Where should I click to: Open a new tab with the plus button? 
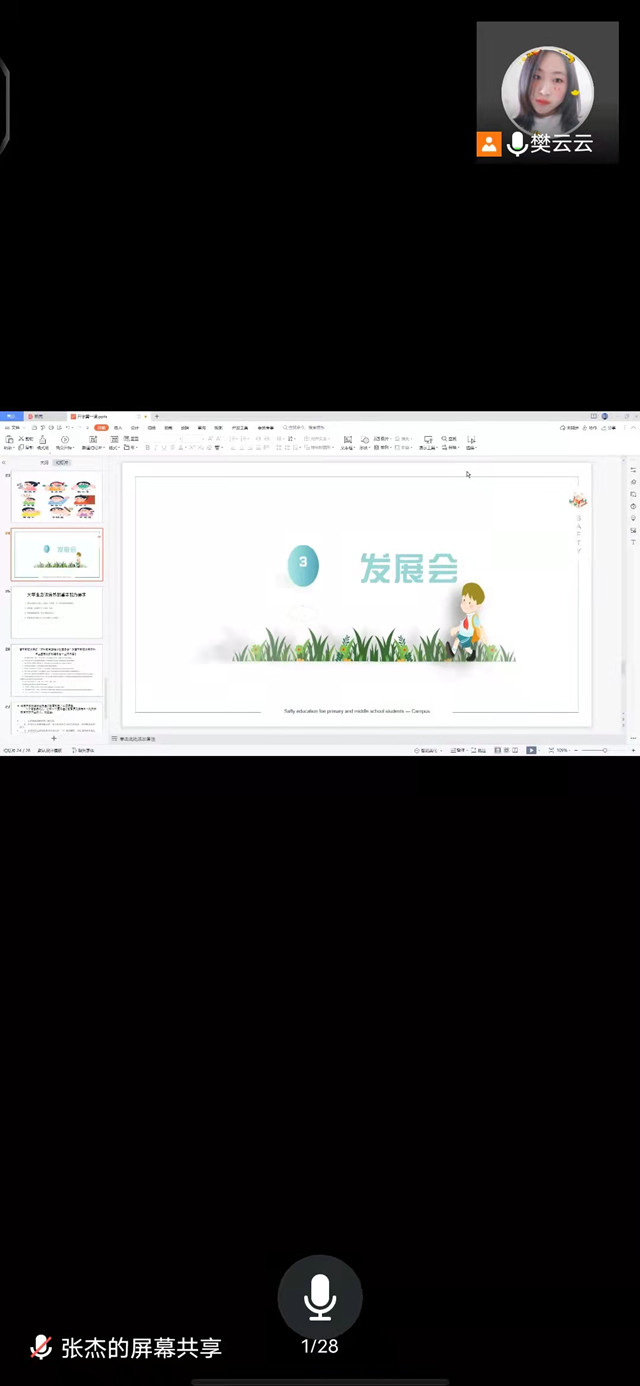point(157,416)
